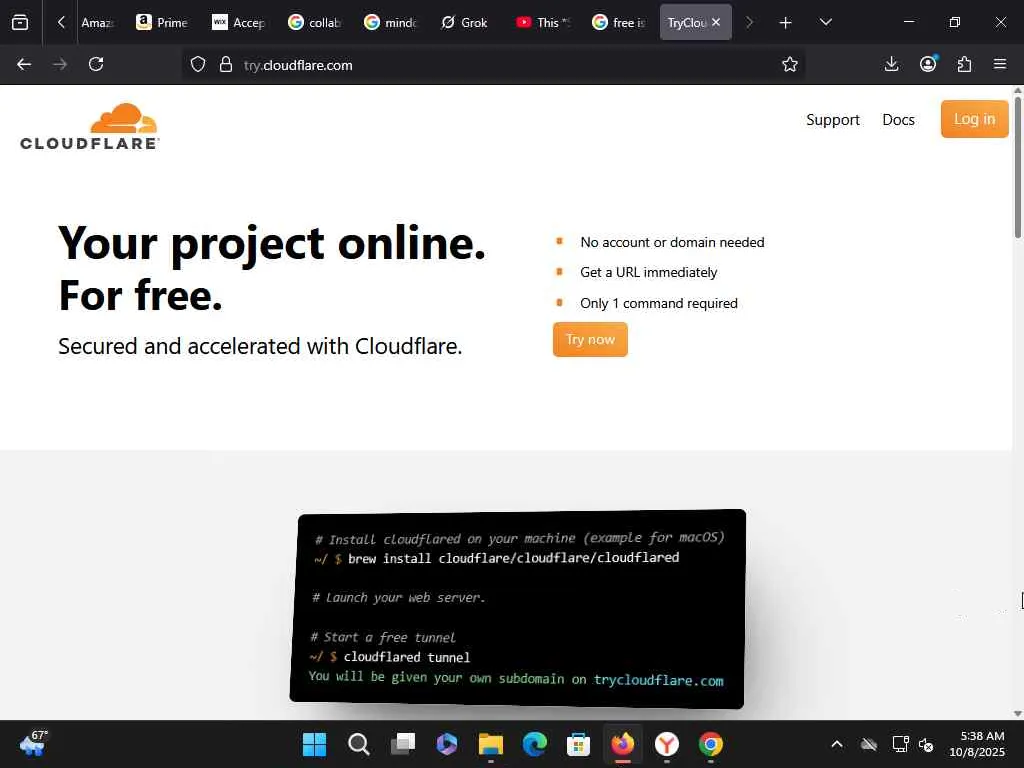Open Yandex Browser from the taskbar
Screen dimensions: 1024x768
tap(667, 744)
